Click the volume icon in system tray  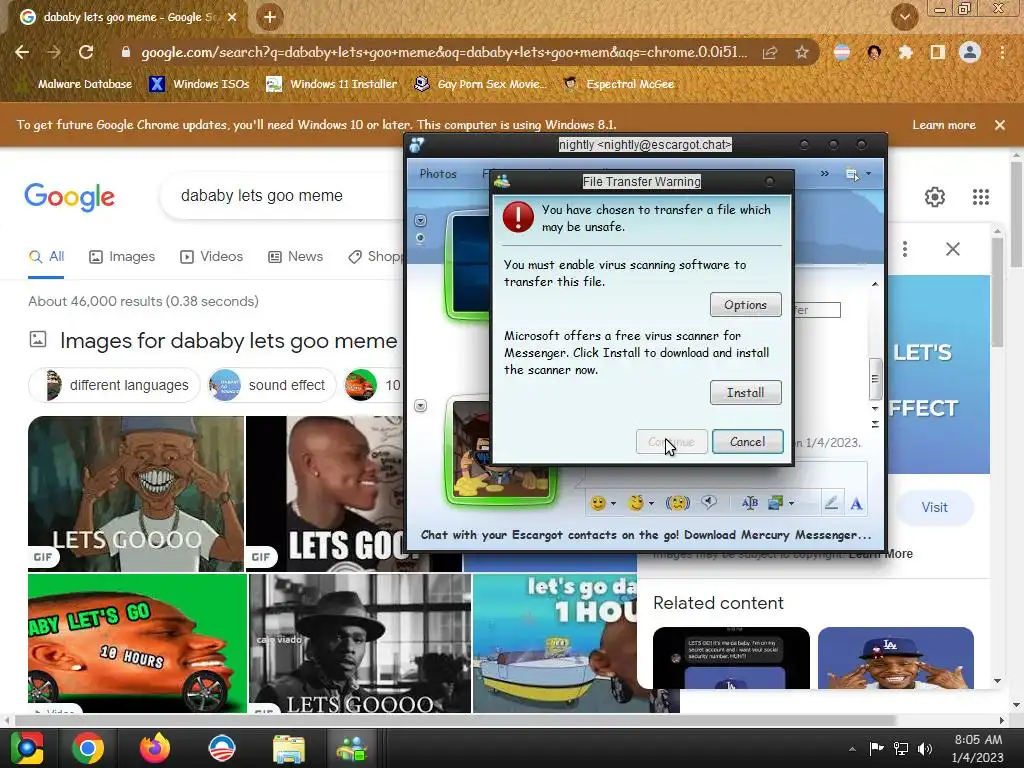pyautogui.click(x=925, y=748)
